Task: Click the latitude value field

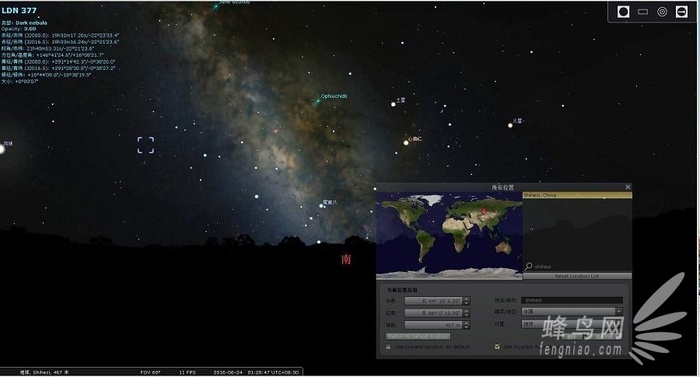Action: pos(434,301)
